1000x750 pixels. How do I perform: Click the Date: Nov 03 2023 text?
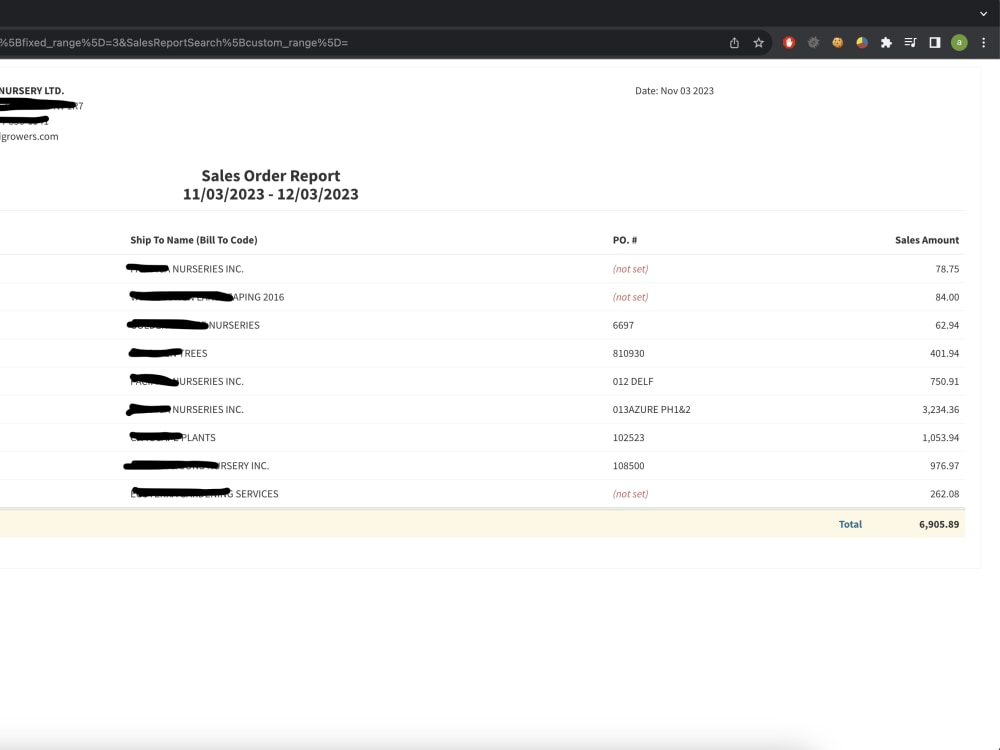point(674,91)
